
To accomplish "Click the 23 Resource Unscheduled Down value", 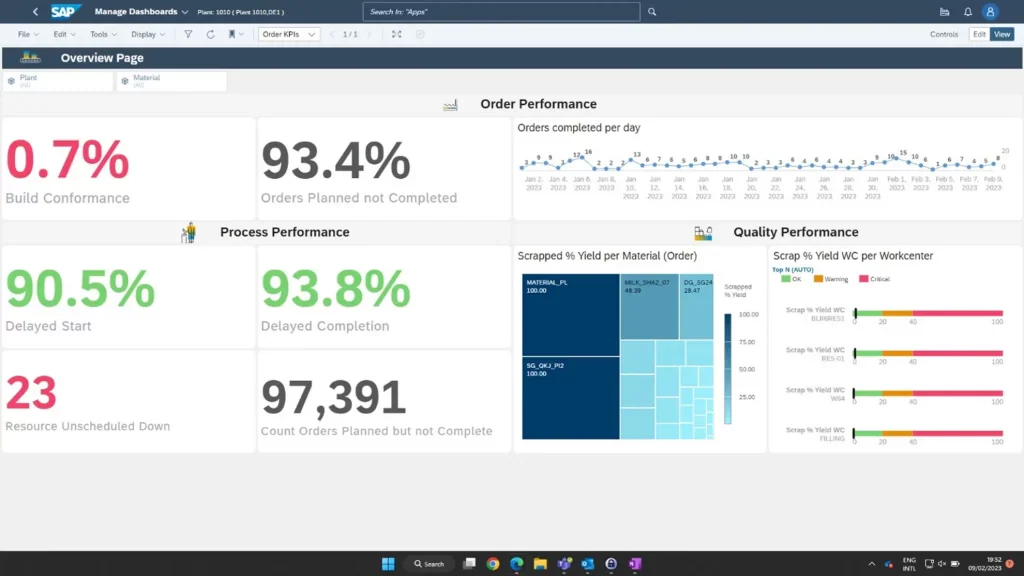I will point(31,393).
